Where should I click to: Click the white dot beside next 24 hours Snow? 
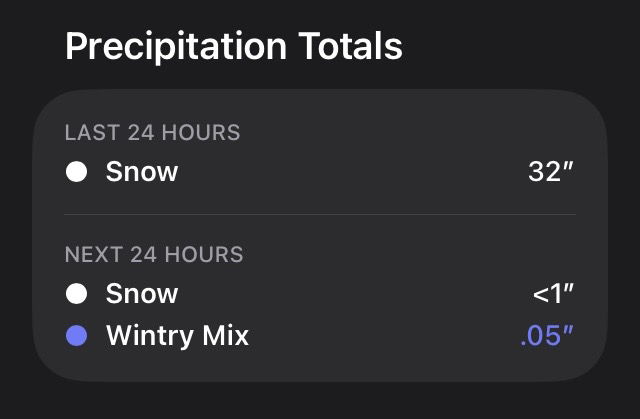77,294
